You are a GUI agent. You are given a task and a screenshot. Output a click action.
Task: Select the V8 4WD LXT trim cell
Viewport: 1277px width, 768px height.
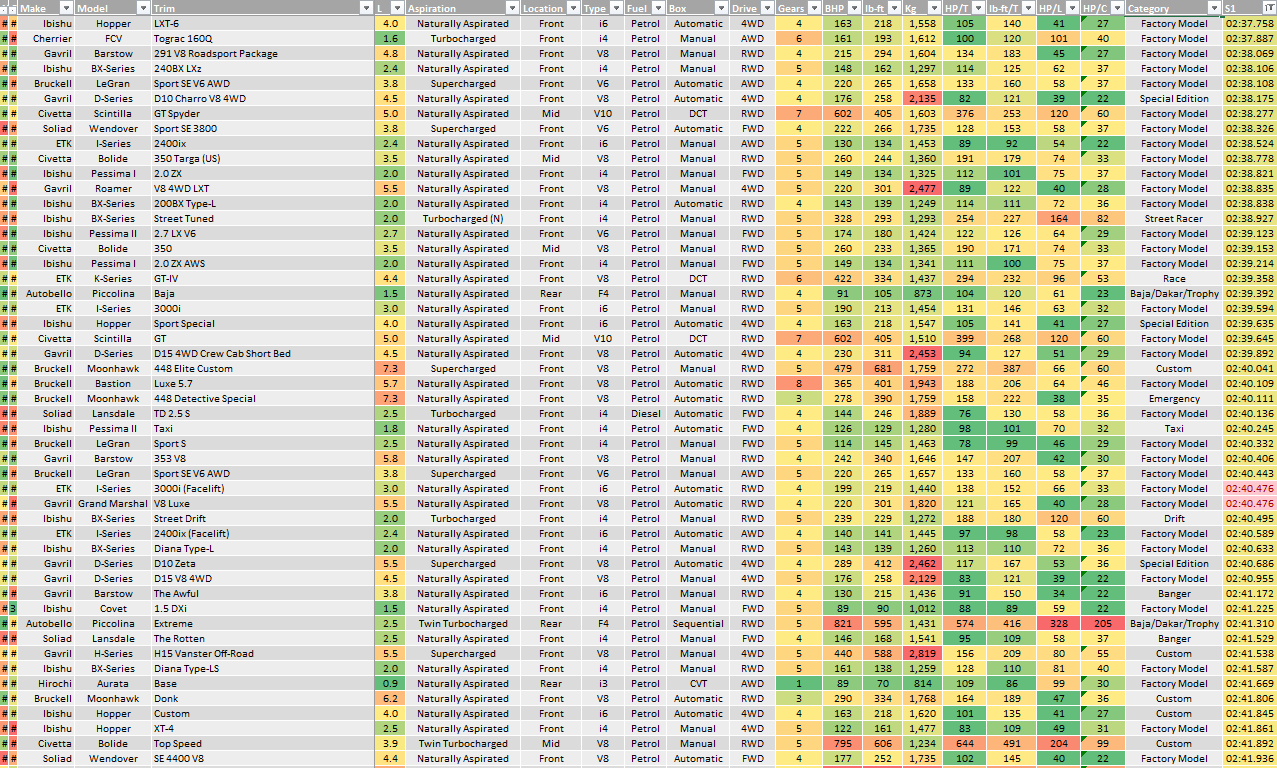pos(263,188)
